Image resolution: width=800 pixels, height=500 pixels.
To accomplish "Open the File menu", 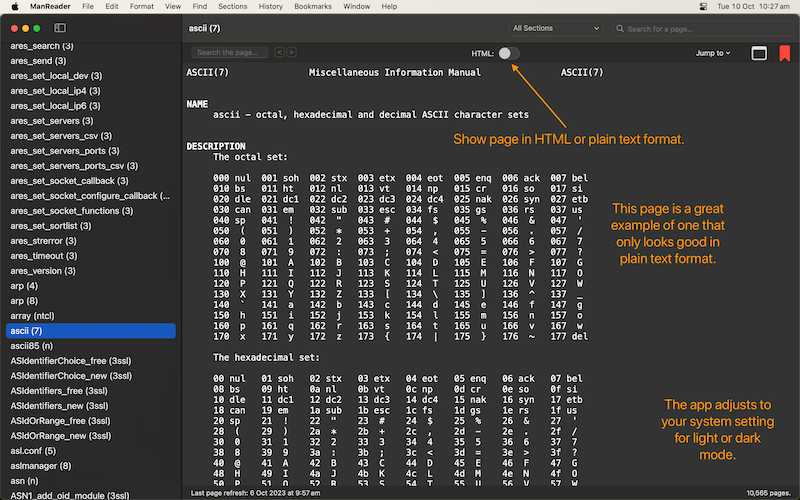I will coord(88,6).
